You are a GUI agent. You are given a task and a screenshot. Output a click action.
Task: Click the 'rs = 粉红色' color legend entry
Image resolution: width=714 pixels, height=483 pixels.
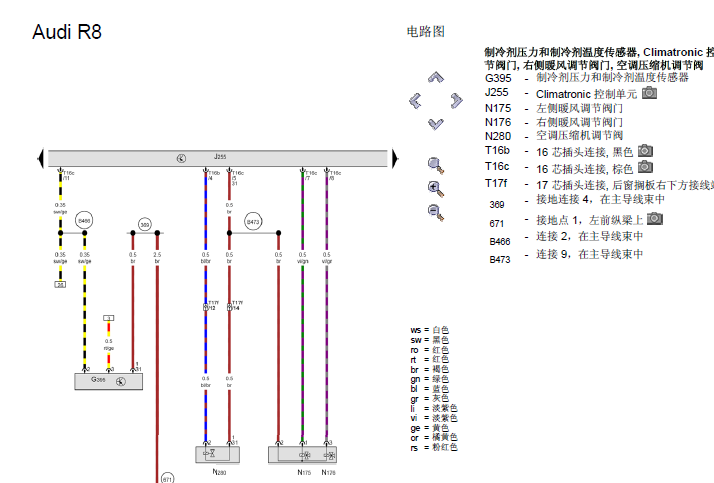(x=434, y=447)
